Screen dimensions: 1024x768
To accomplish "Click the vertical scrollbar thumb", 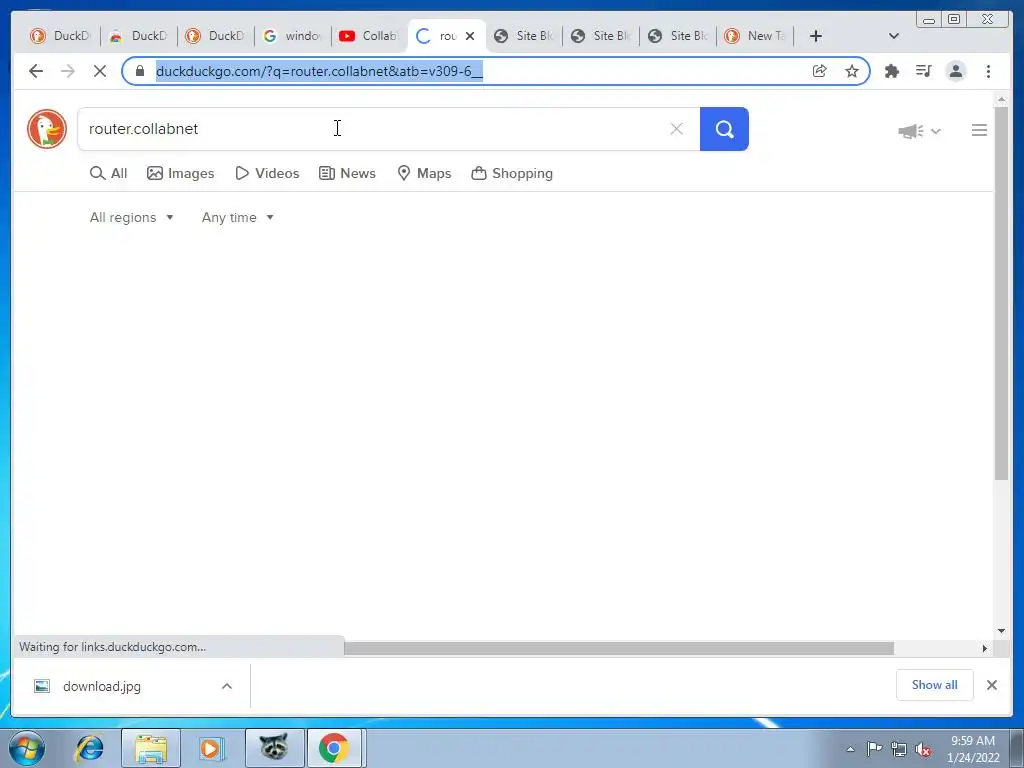I will click(1001, 293).
